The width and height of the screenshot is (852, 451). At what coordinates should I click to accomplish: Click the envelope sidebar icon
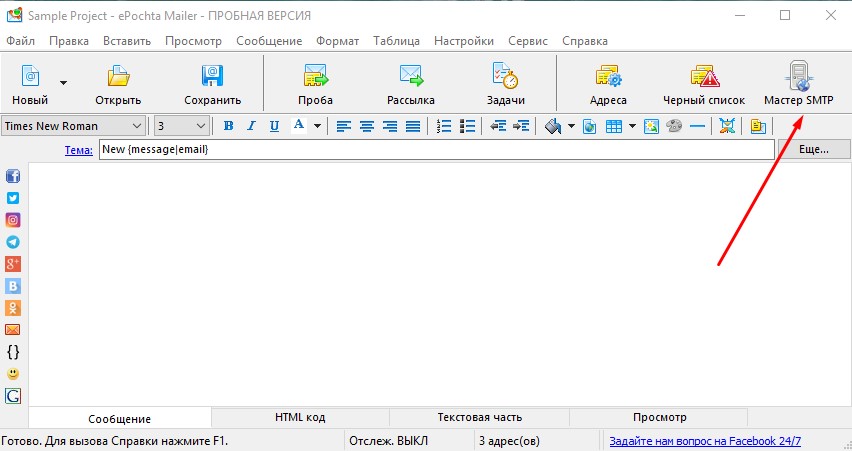tap(12, 330)
